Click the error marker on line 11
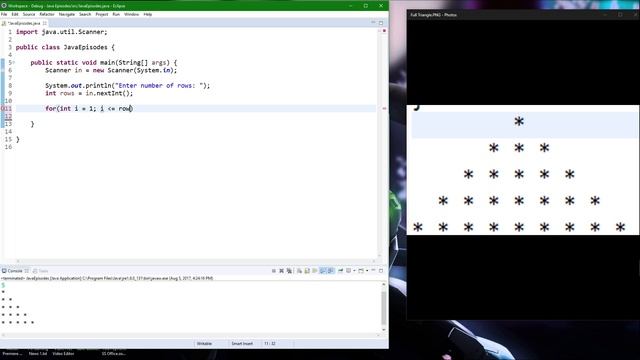Screen dimensions: 640x360 click(2, 109)
